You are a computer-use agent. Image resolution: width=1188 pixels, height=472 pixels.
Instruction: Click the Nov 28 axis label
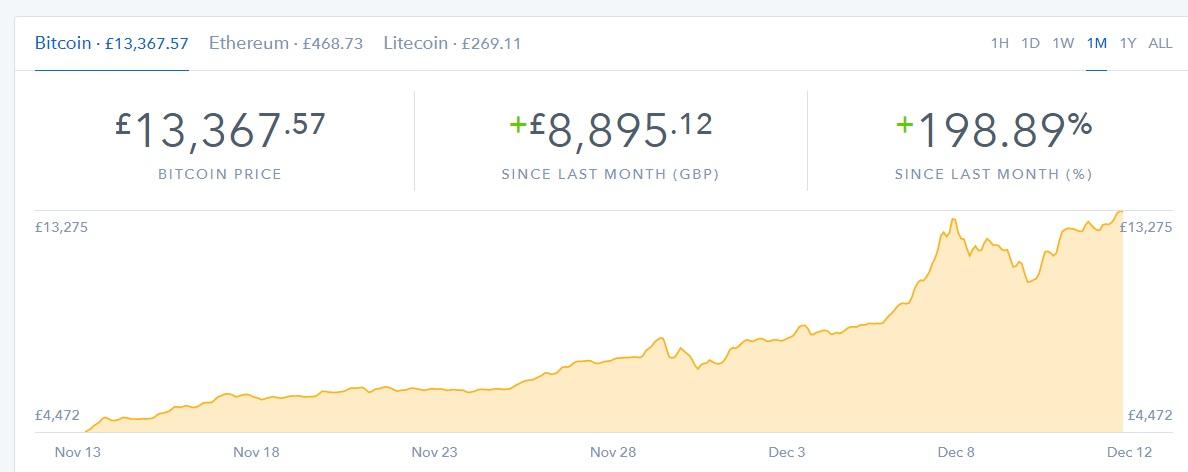tap(613, 452)
